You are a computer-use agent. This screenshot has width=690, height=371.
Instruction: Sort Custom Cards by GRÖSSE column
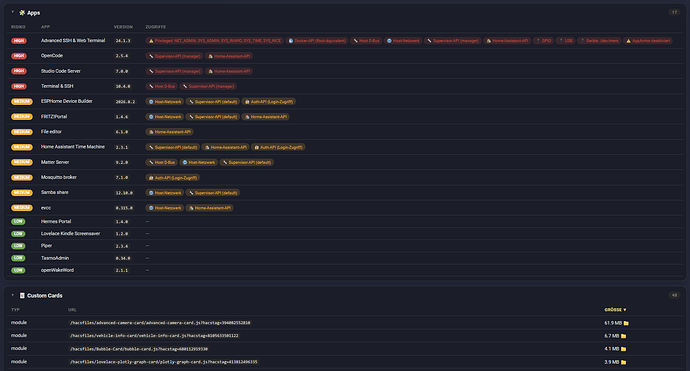tap(615, 310)
